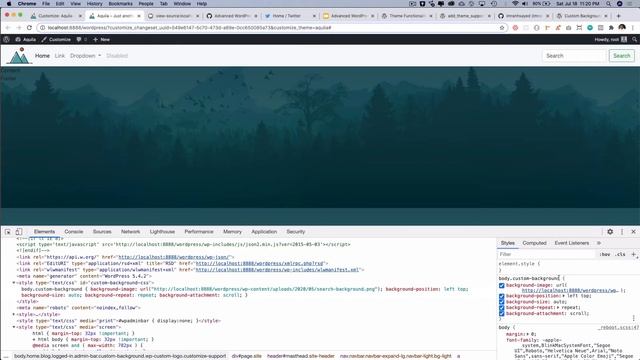This screenshot has width=640, height=360.
Task: Open the Chrome extensions puzzle icon
Action: click(611, 27)
